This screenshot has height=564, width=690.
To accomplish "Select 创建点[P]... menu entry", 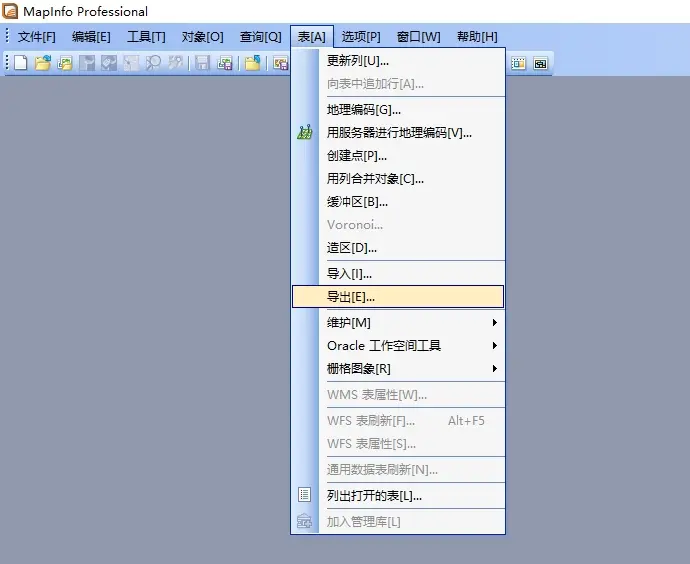I will [x=398, y=156].
